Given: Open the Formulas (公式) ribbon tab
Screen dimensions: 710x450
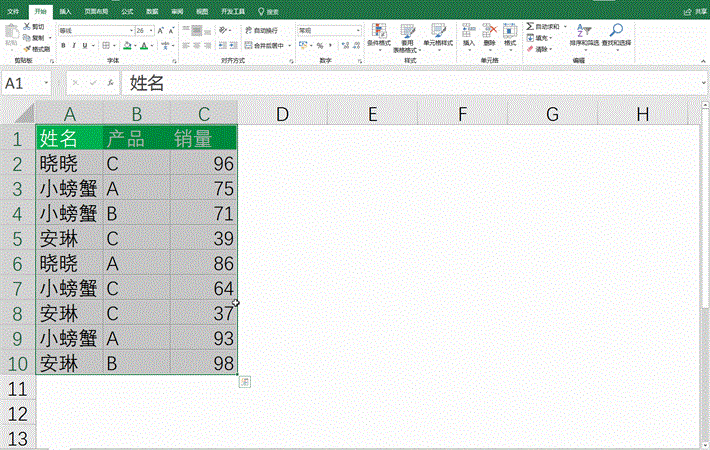Looking at the screenshot, I should [x=127, y=11].
